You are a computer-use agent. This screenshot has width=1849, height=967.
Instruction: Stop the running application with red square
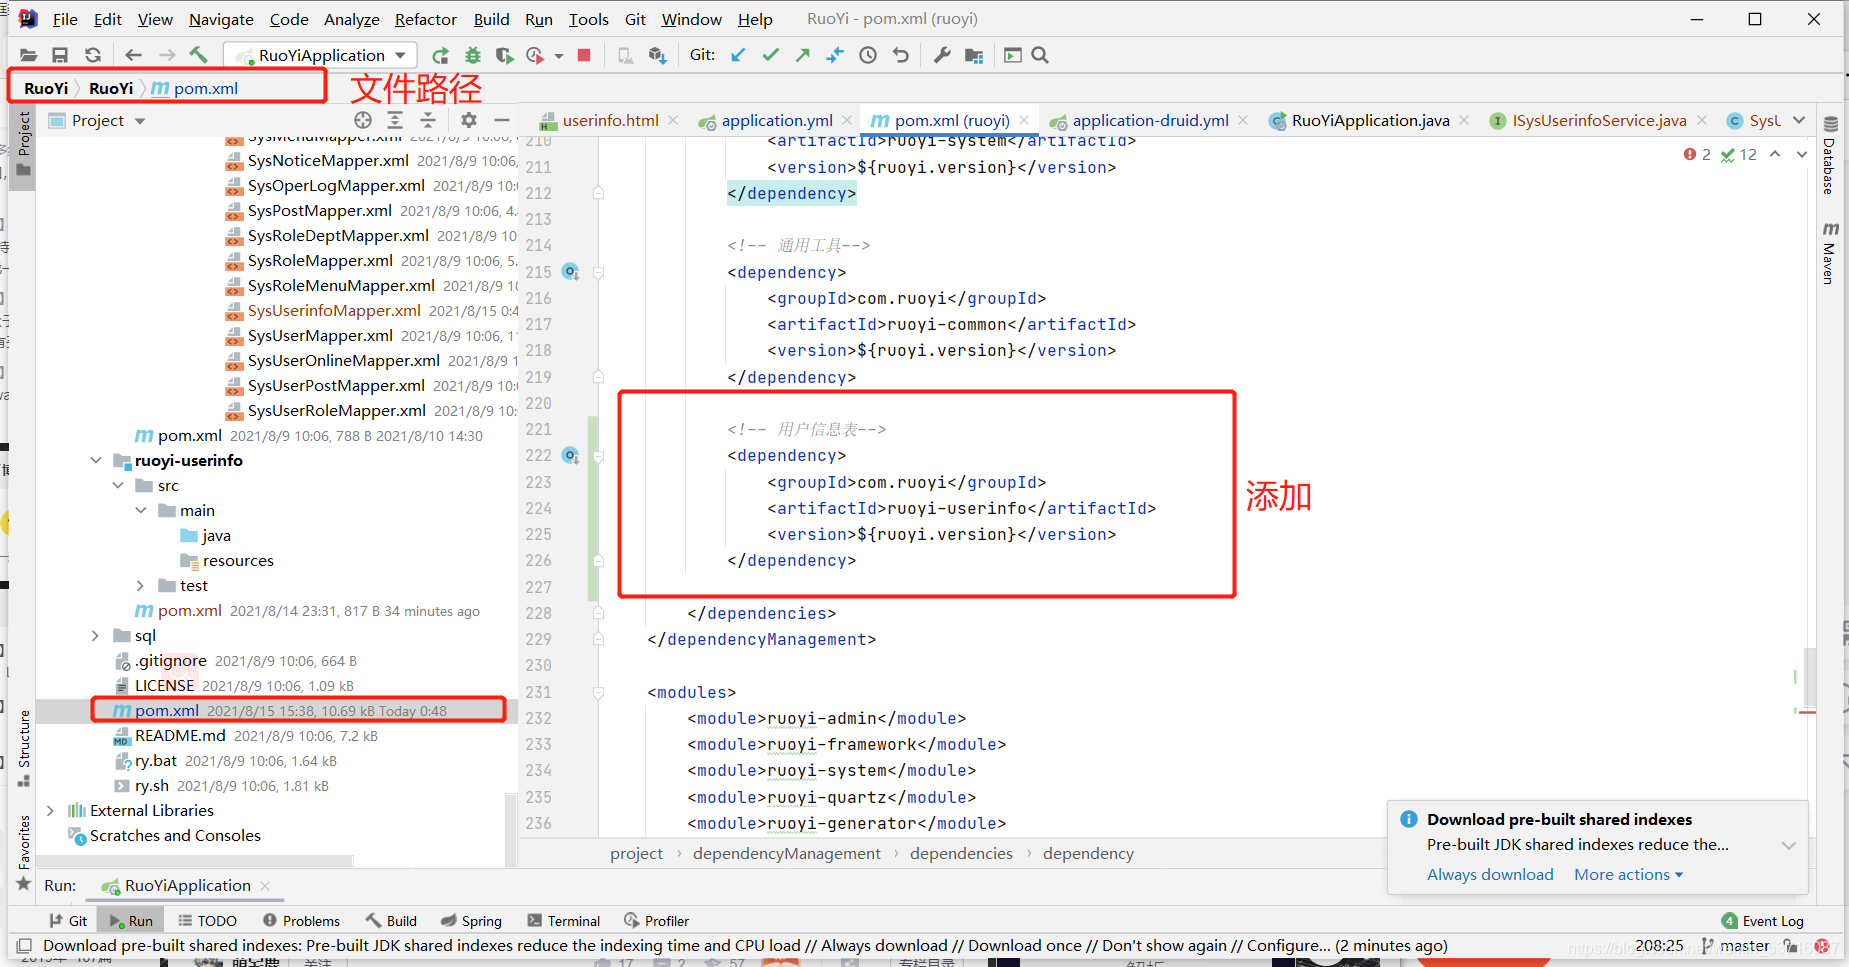584,56
